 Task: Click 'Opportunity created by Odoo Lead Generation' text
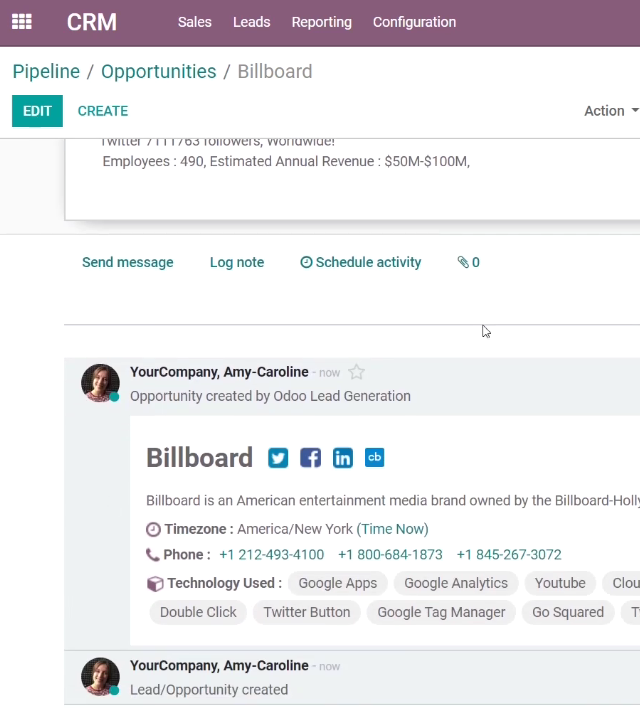[x=270, y=396]
